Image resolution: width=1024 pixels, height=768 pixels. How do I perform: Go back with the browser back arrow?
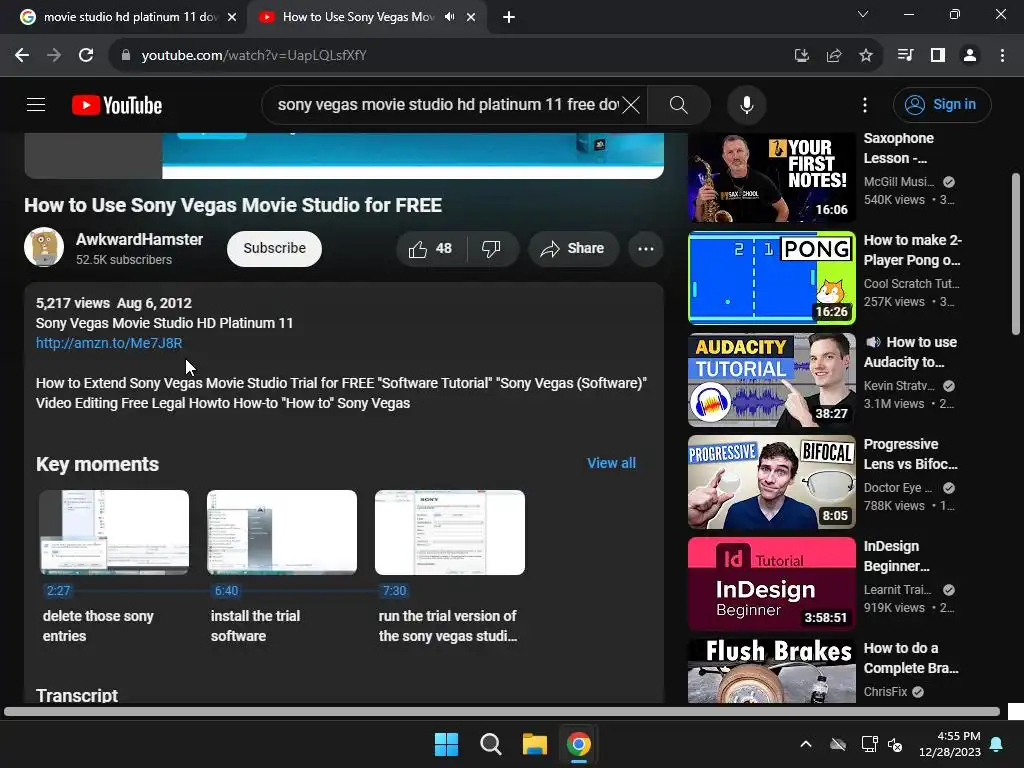22,55
